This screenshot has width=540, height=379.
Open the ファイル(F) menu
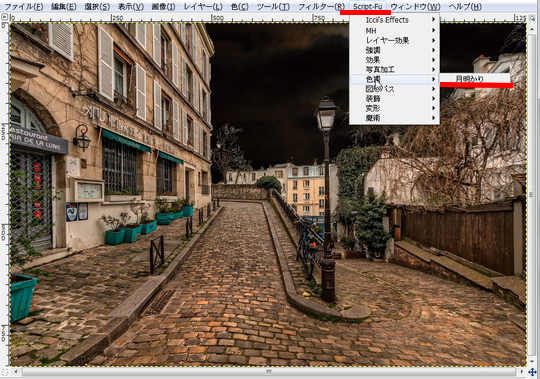click(x=24, y=7)
